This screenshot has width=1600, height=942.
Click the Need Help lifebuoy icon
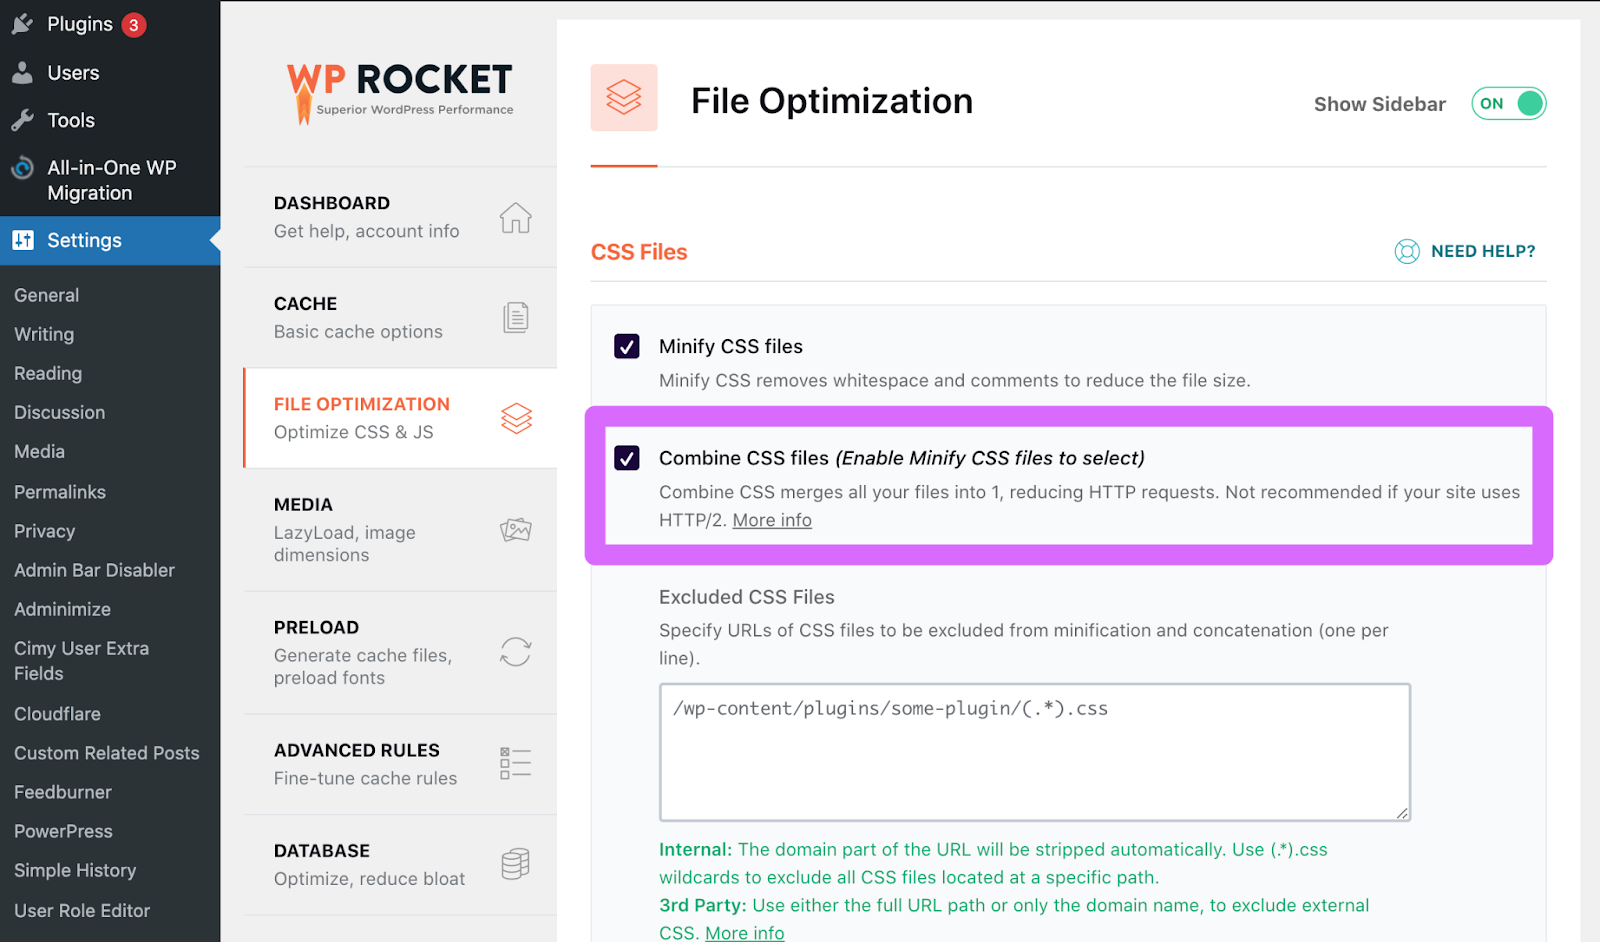pyautogui.click(x=1407, y=251)
